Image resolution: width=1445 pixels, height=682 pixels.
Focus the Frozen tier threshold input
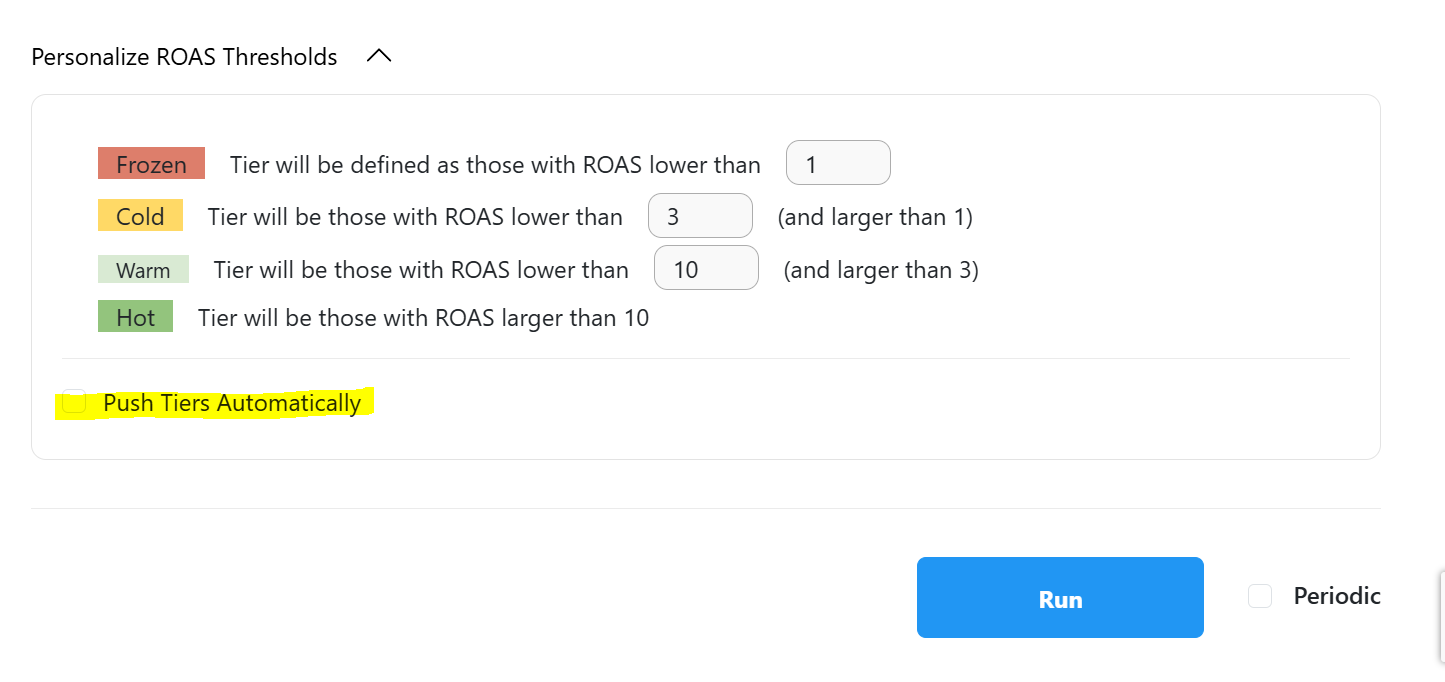click(x=838, y=163)
